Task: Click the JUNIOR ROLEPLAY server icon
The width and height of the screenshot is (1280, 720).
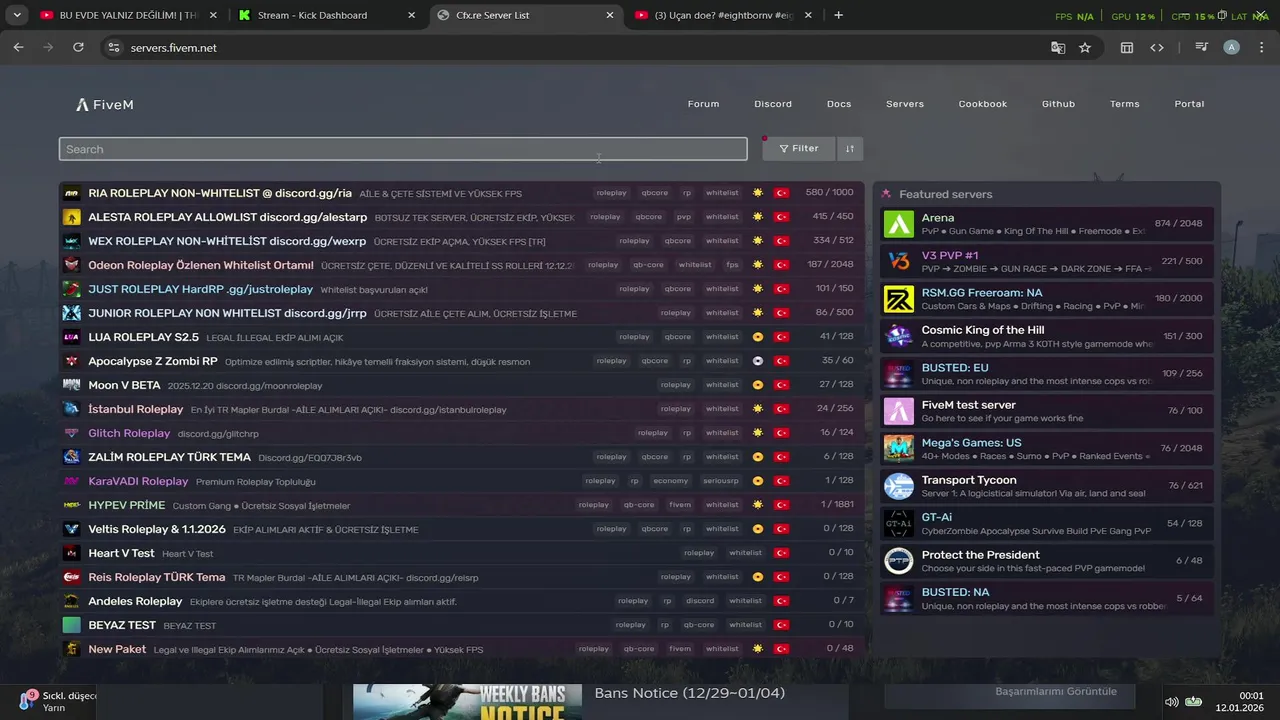Action: [x=72, y=313]
